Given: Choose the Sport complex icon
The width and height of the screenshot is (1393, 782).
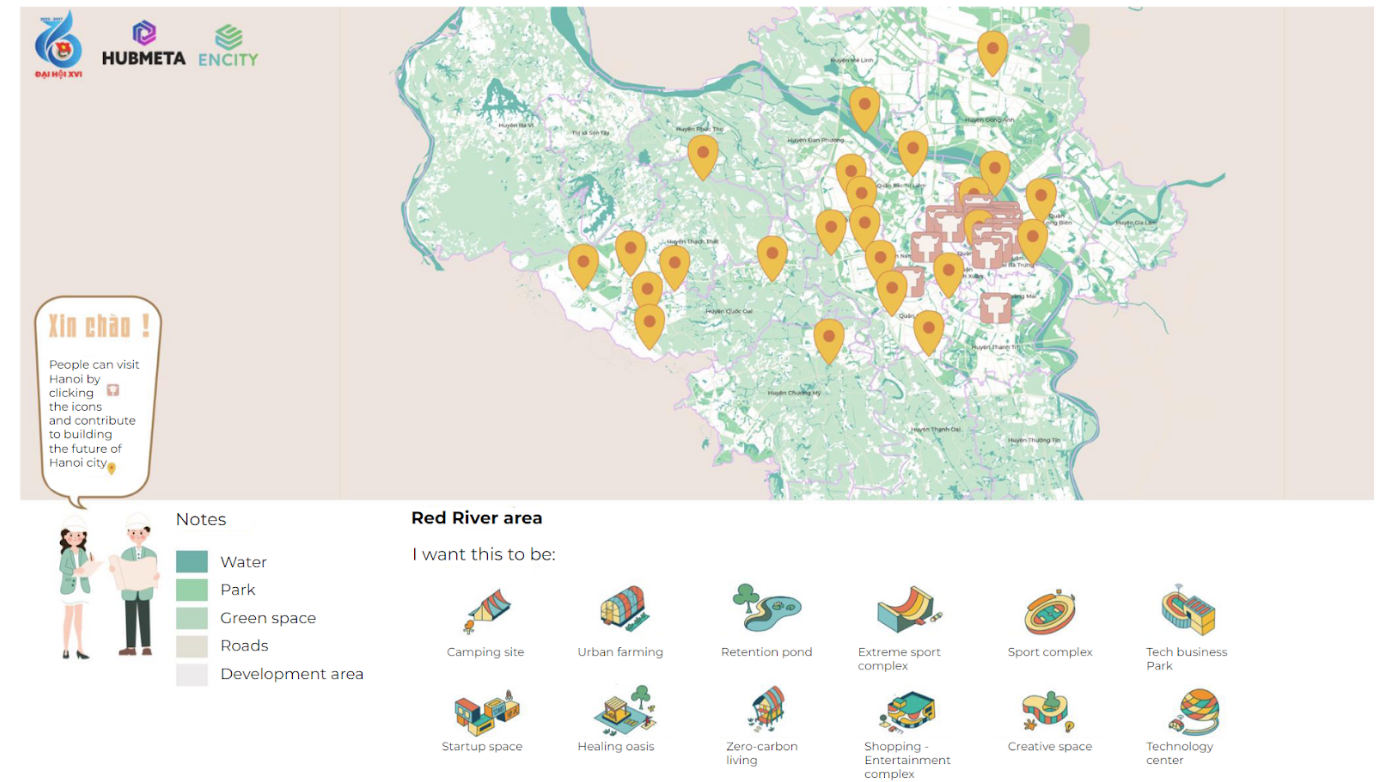Looking at the screenshot, I should click(1050, 611).
